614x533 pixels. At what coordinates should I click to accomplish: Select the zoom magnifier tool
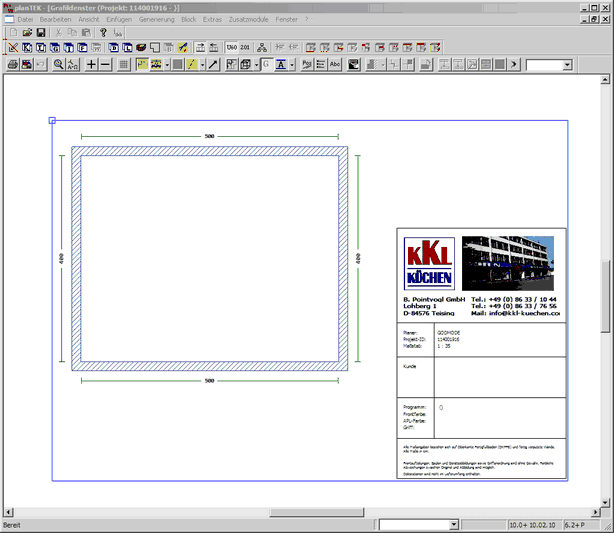(x=59, y=64)
